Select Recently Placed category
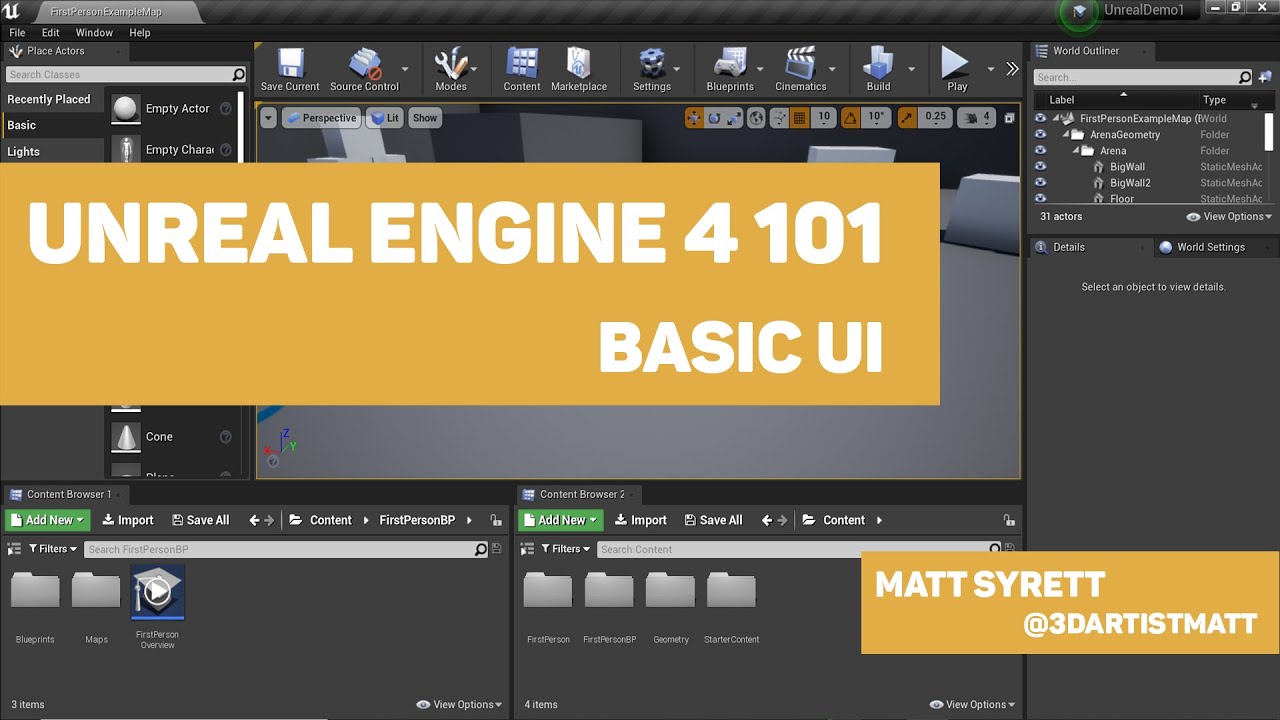 pos(49,99)
